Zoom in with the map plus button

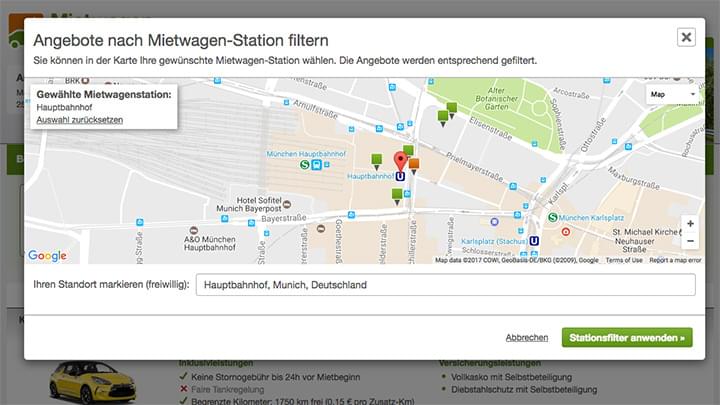pyautogui.click(x=690, y=224)
